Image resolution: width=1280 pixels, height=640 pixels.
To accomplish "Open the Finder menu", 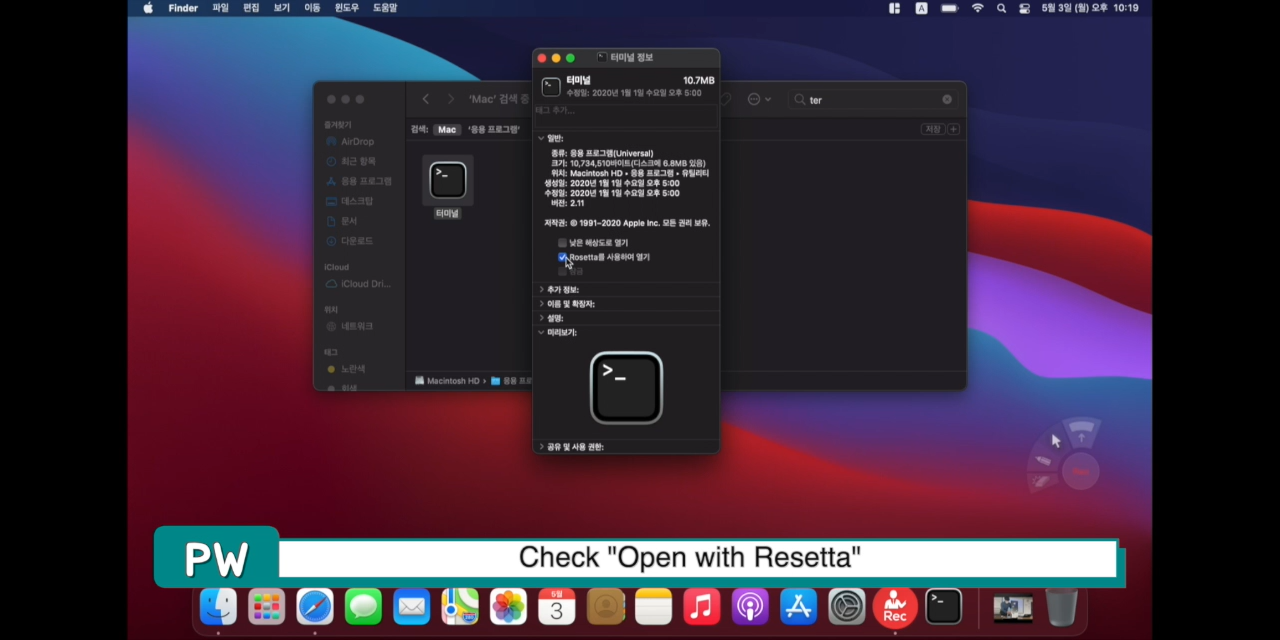I will 183,8.
